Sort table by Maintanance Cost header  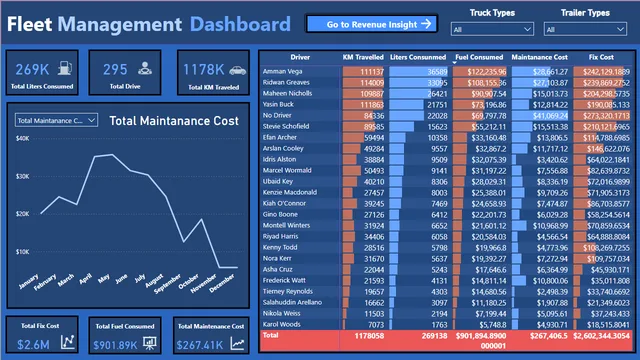539,57
